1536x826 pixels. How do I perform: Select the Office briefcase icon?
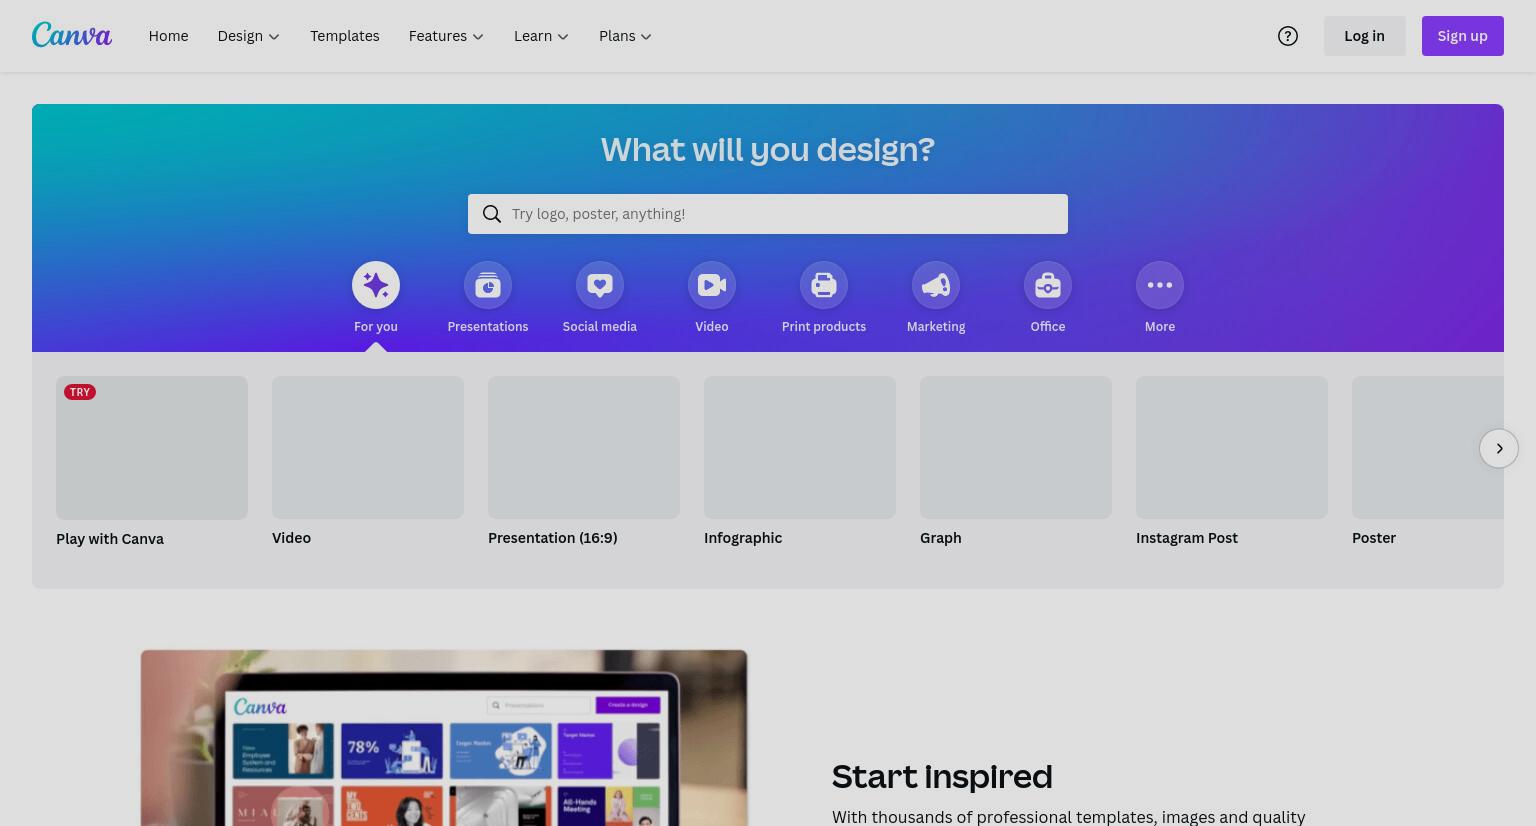tap(1048, 285)
